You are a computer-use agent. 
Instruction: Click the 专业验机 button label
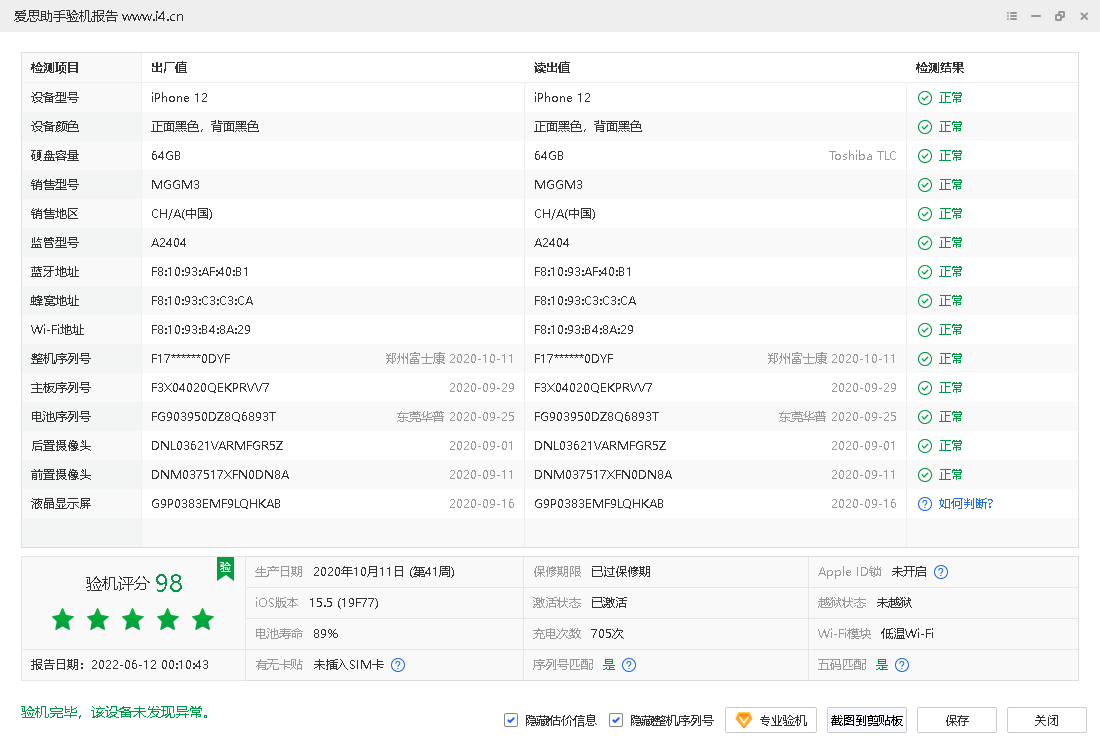click(x=783, y=720)
